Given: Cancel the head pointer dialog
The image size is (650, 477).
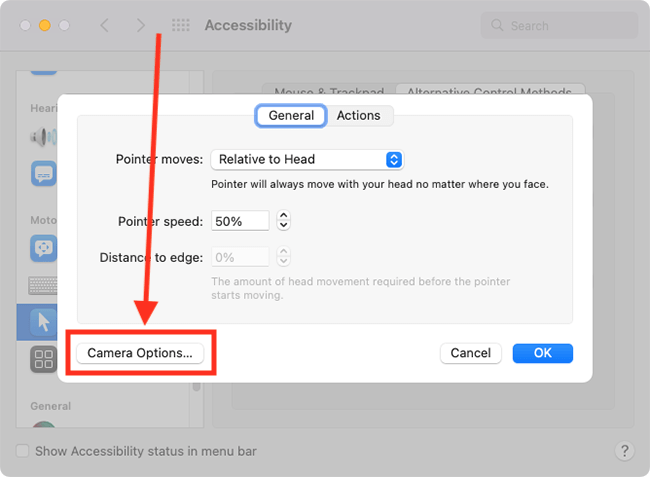Looking at the screenshot, I should pyautogui.click(x=471, y=353).
